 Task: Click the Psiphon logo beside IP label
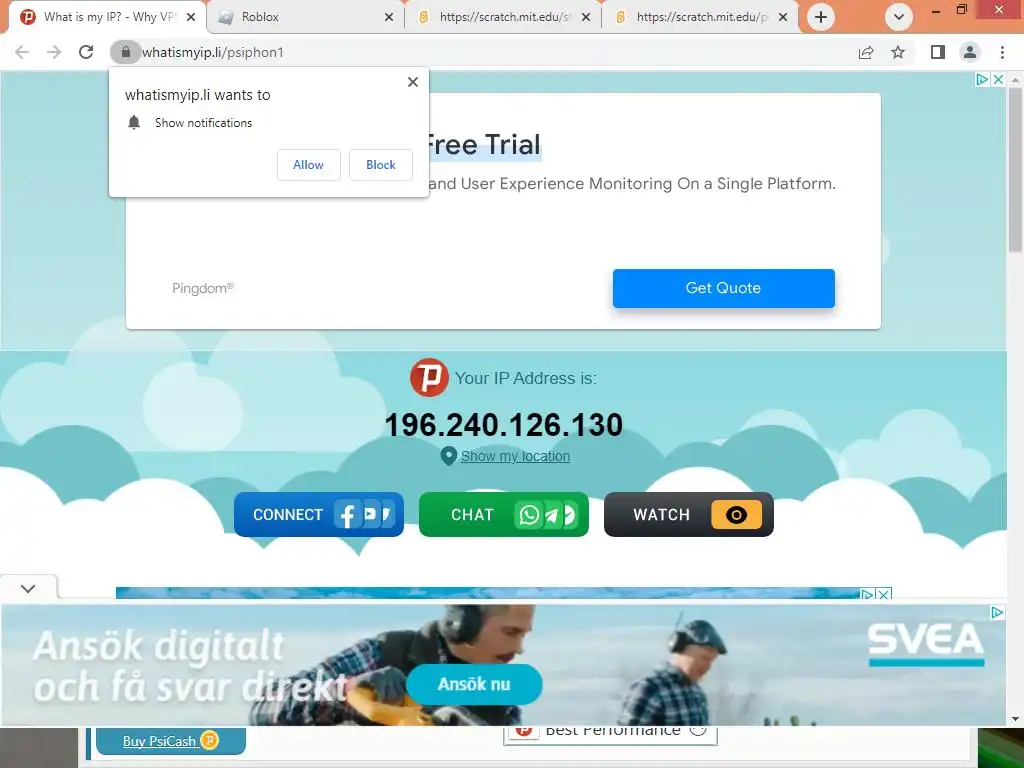click(x=429, y=377)
